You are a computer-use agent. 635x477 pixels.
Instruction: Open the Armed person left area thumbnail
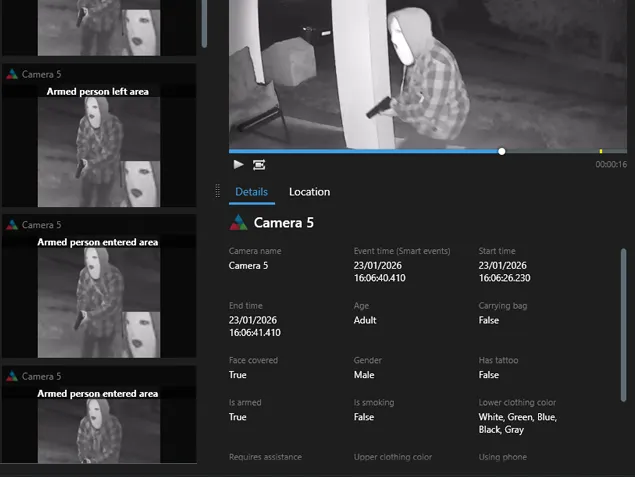[x=99, y=152]
